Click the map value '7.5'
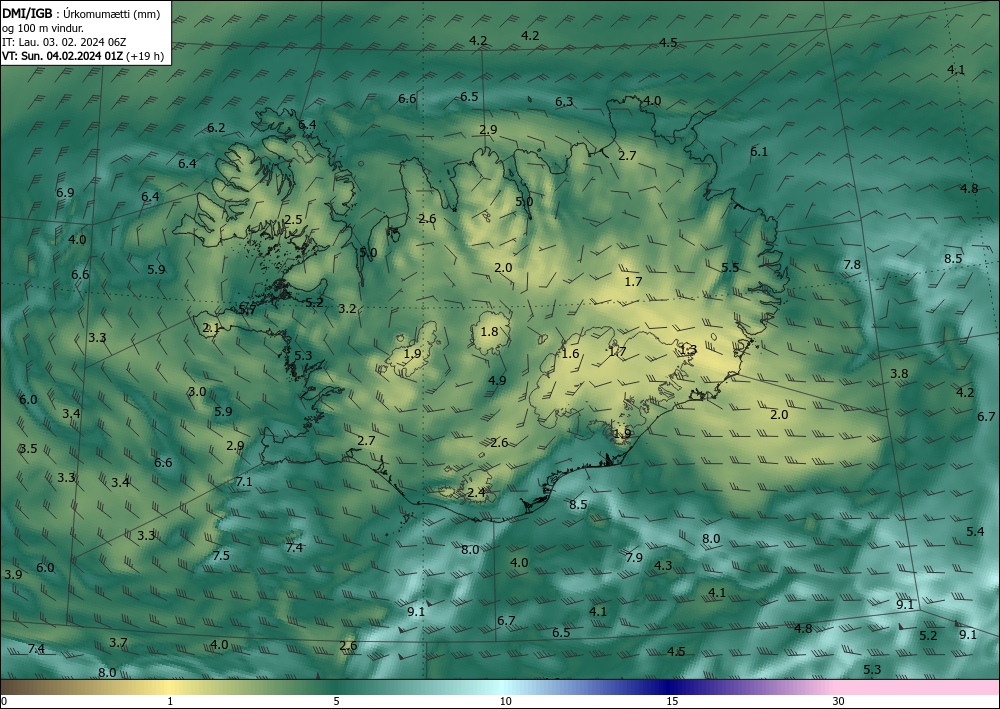This screenshot has height=709, width=1000. tap(221, 556)
